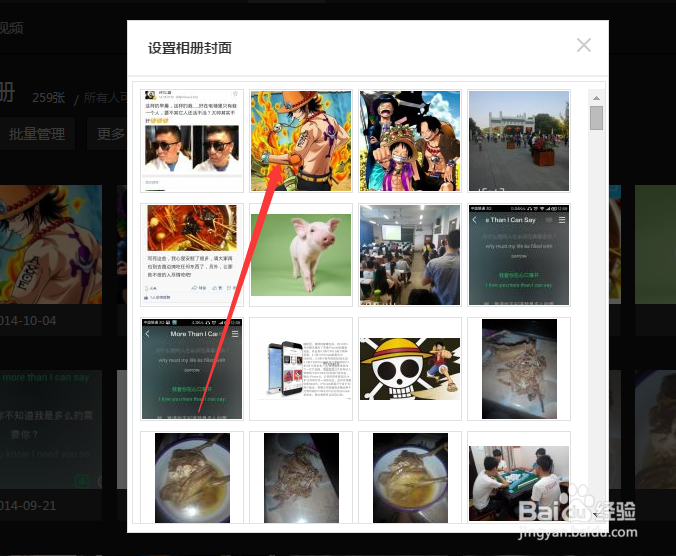This screenshot has width=676, height=556.
Task: Select the Weibo post with sunglasses man thumbnail
Action: (x=192, y=141)
